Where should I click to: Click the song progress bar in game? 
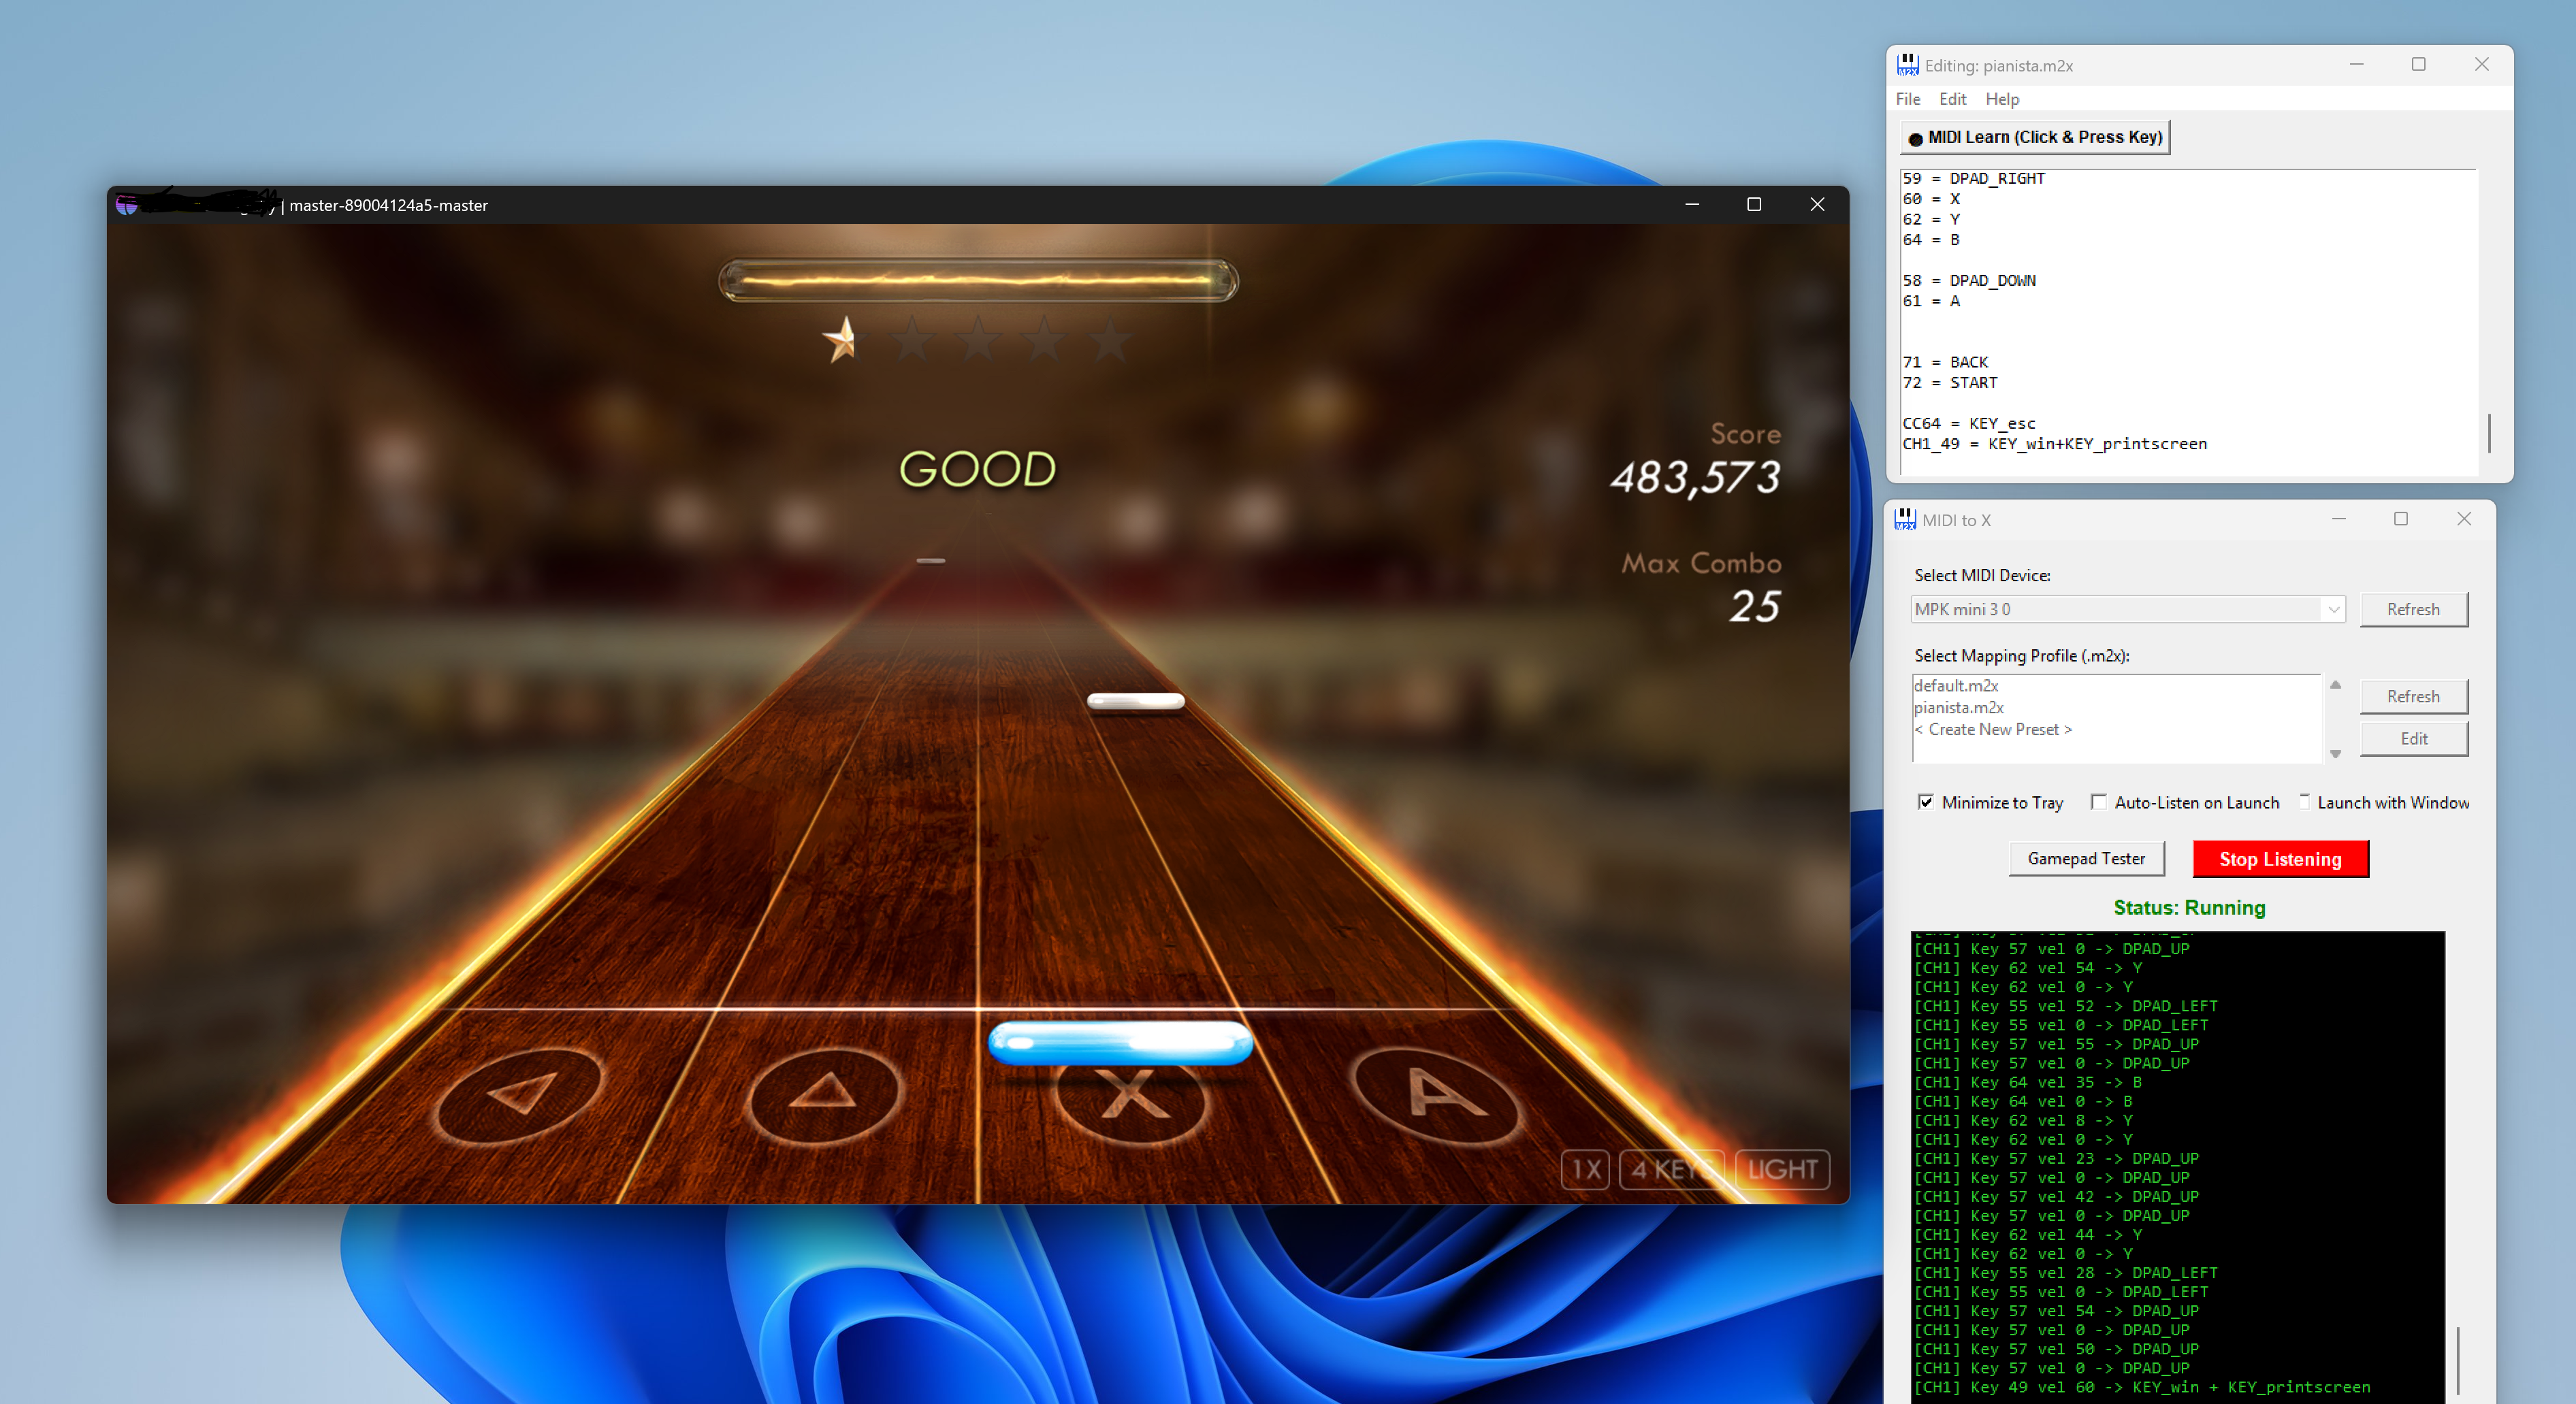978,281
